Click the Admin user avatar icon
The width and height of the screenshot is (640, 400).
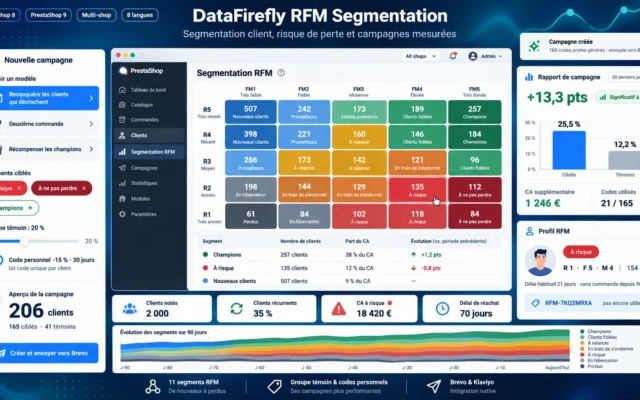coord(473,56)
